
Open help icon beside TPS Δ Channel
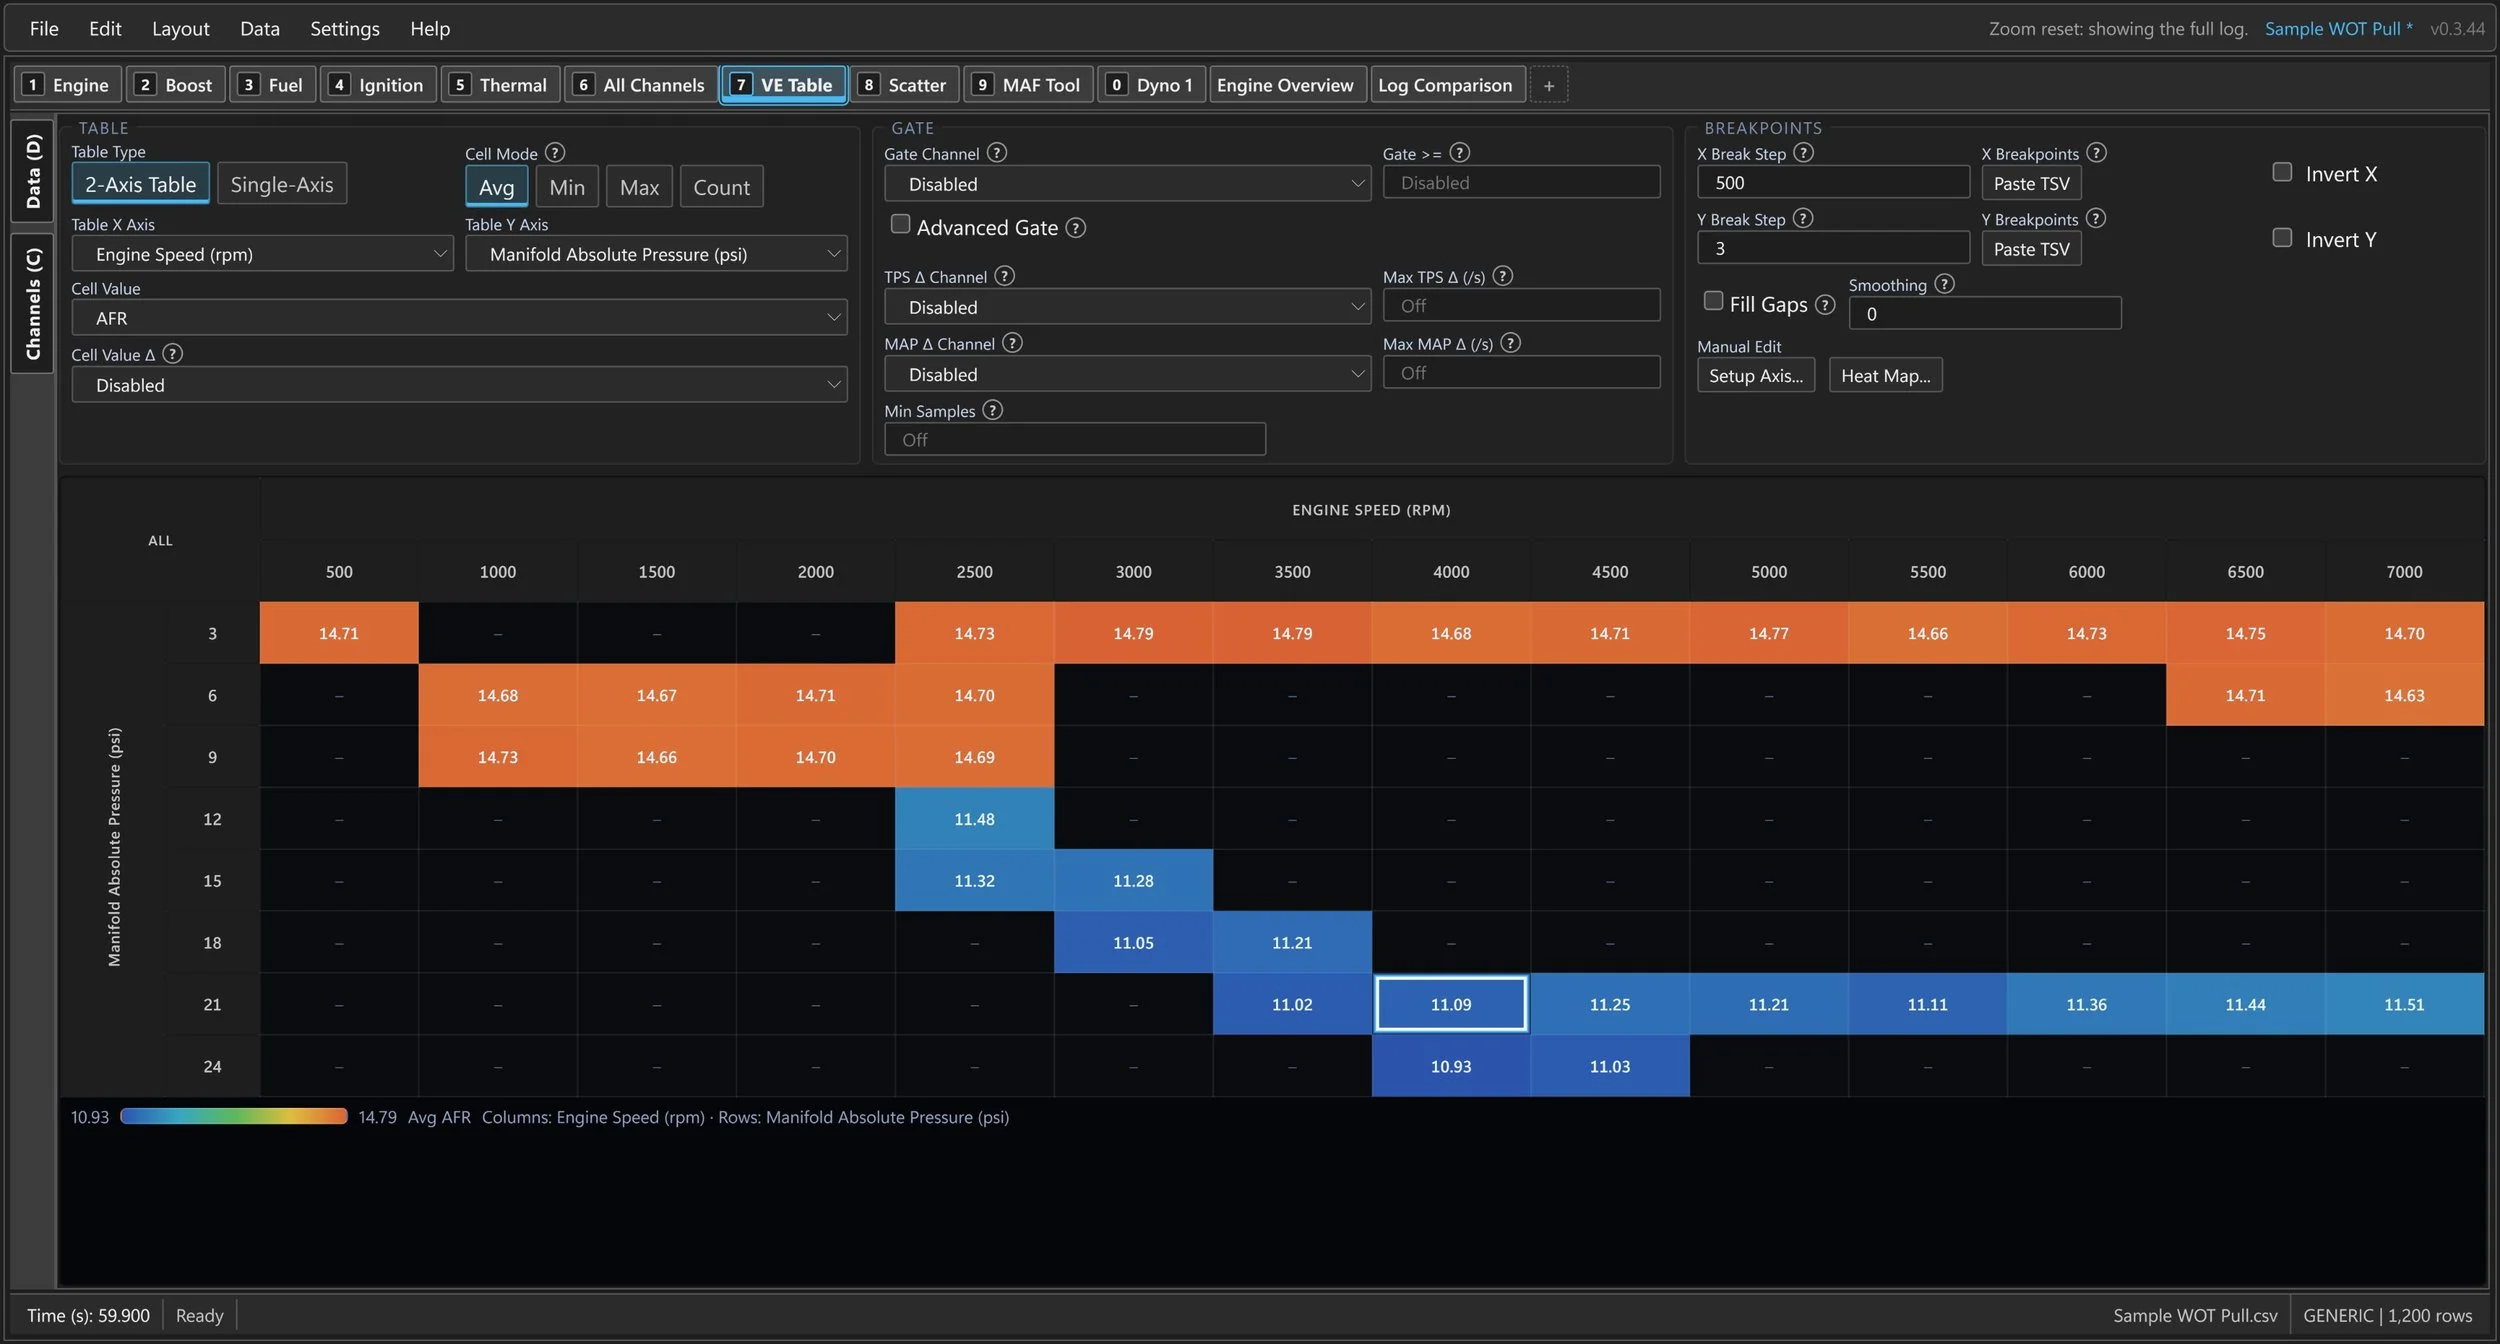[1005, 275]
